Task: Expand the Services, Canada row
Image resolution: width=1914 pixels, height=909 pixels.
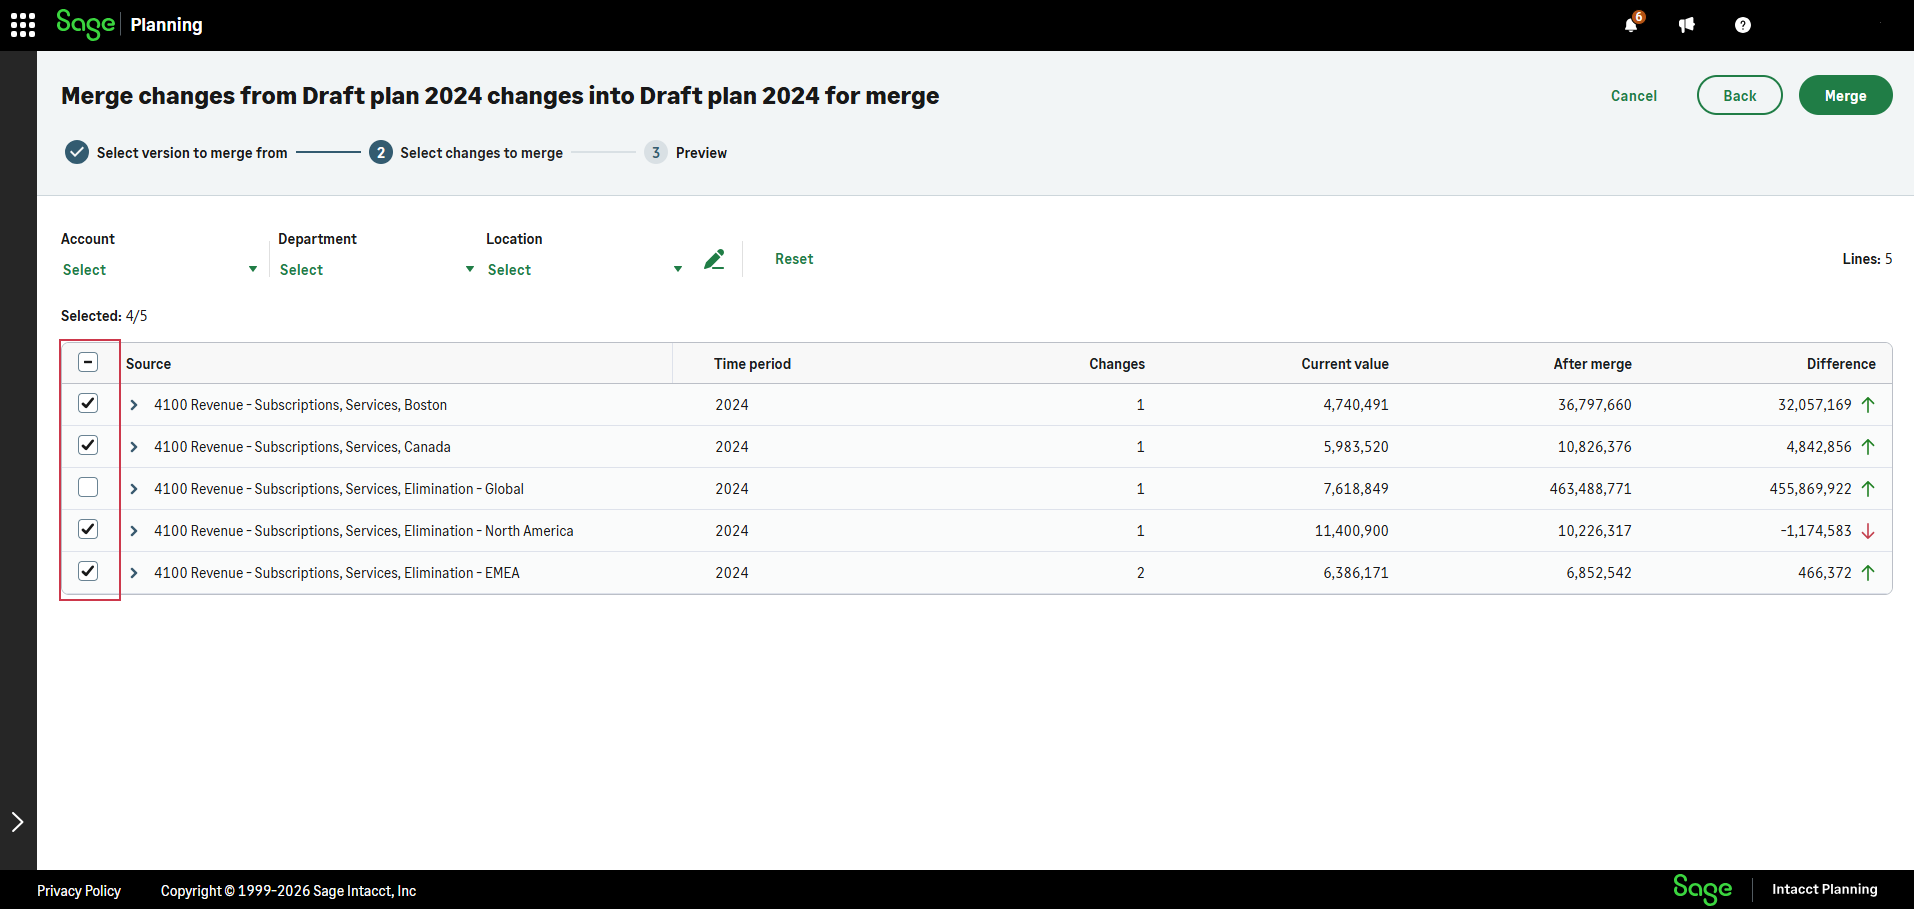Action: (x=134, y=447)
